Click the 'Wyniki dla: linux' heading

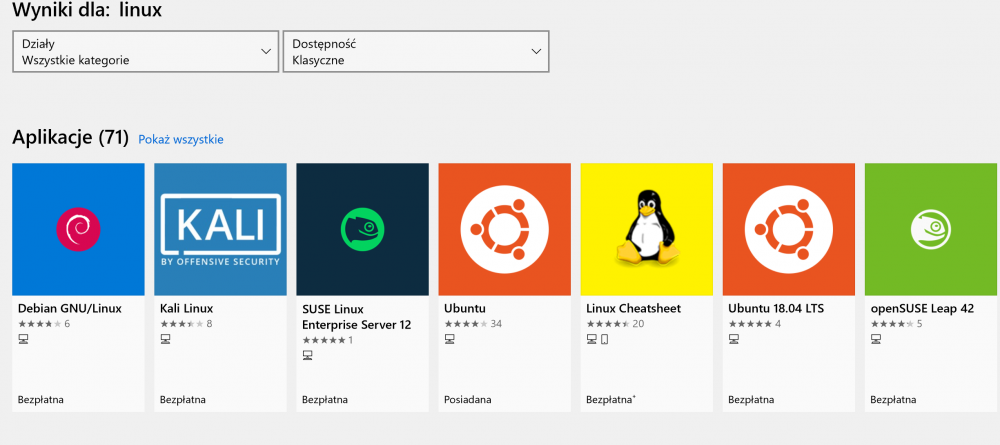click(x=87, y=10)
